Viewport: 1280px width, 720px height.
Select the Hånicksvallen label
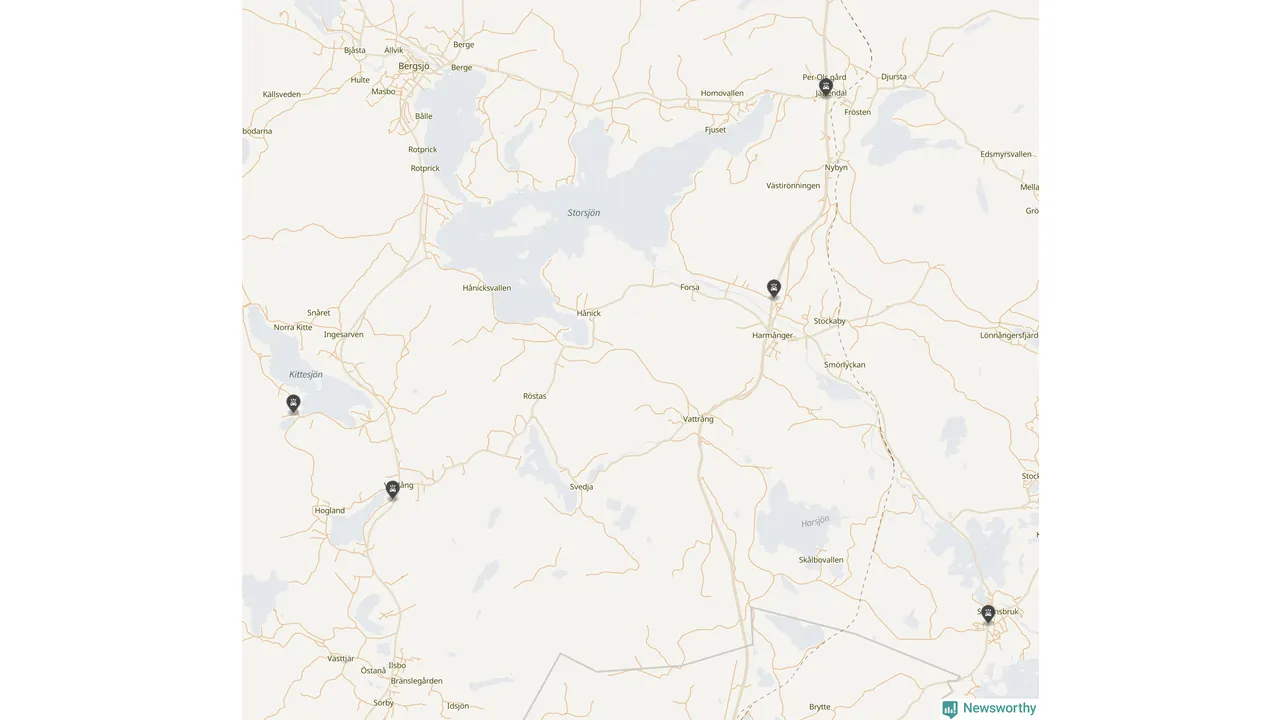pos(487,288)
